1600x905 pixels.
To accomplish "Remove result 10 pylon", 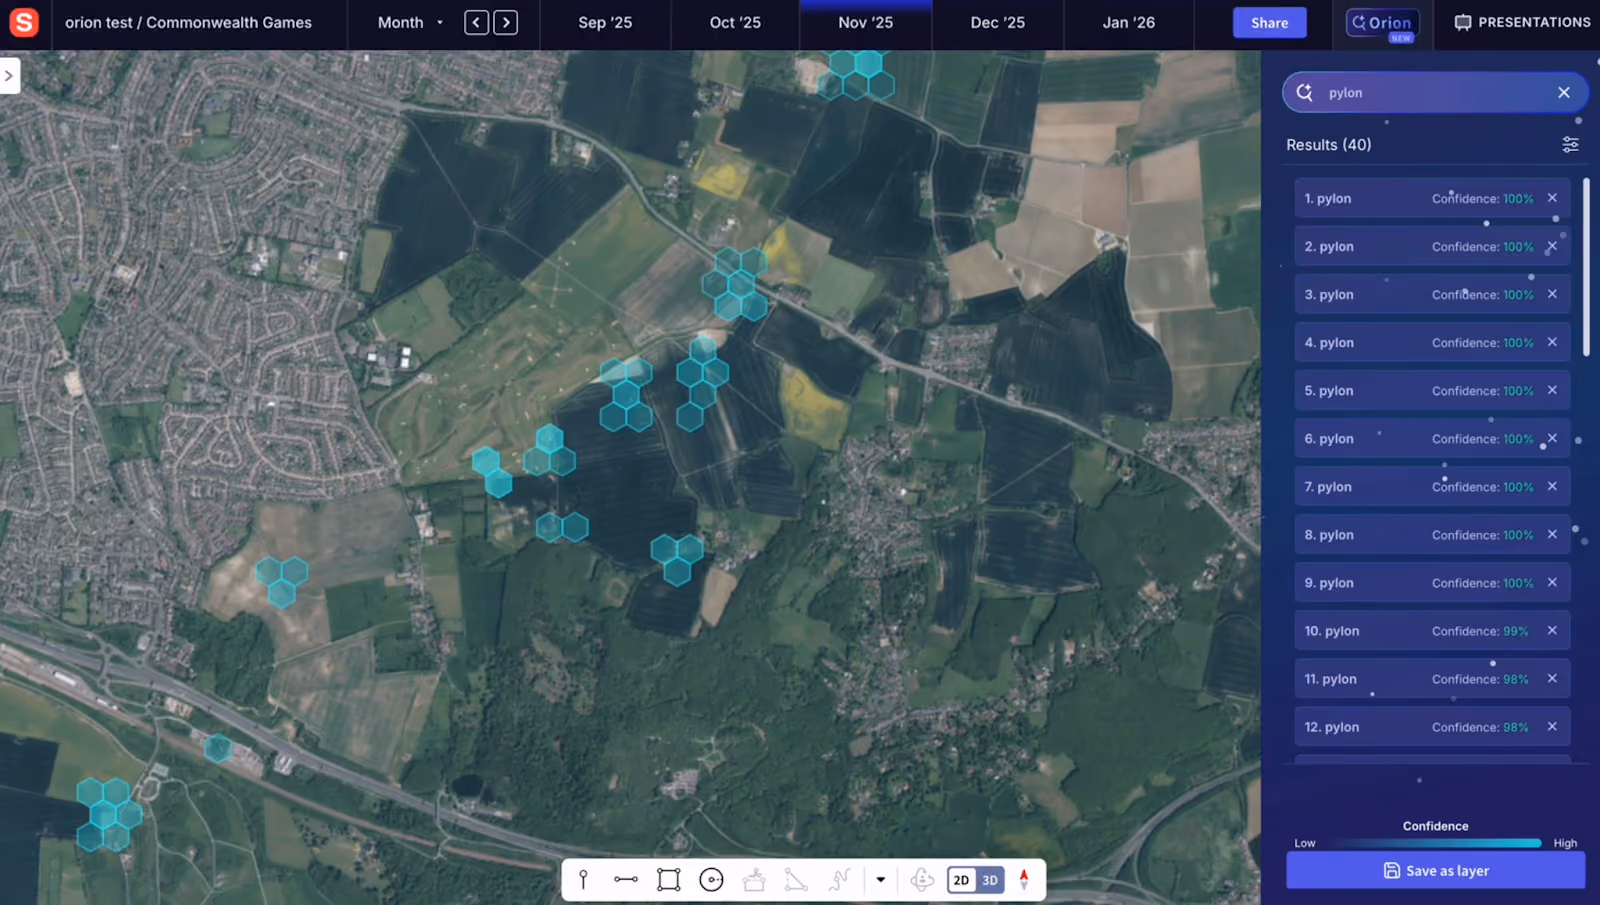I will click(1552, 630).
